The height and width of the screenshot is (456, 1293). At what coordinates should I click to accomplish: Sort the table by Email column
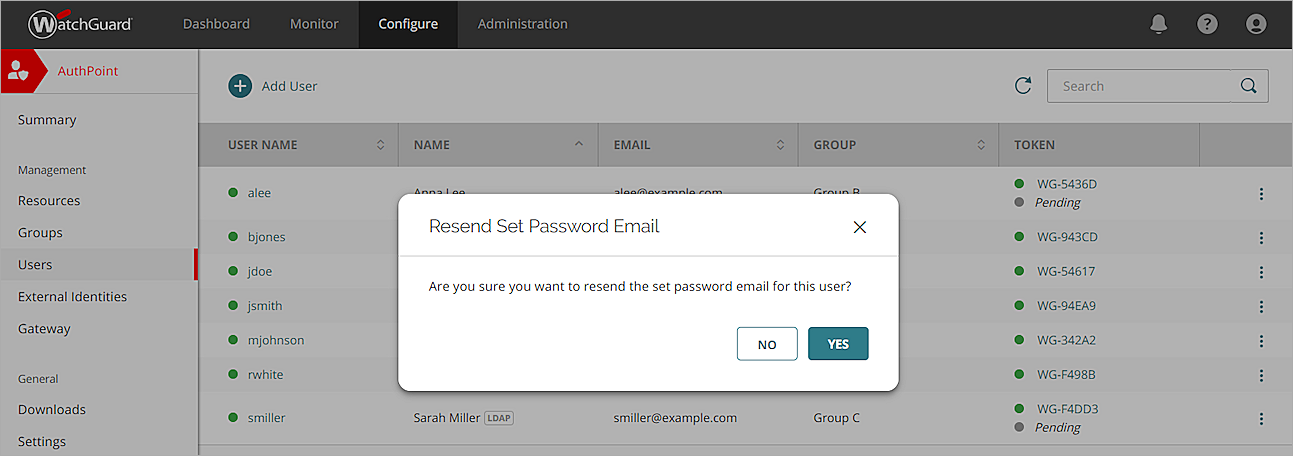(x=780, y=145)
